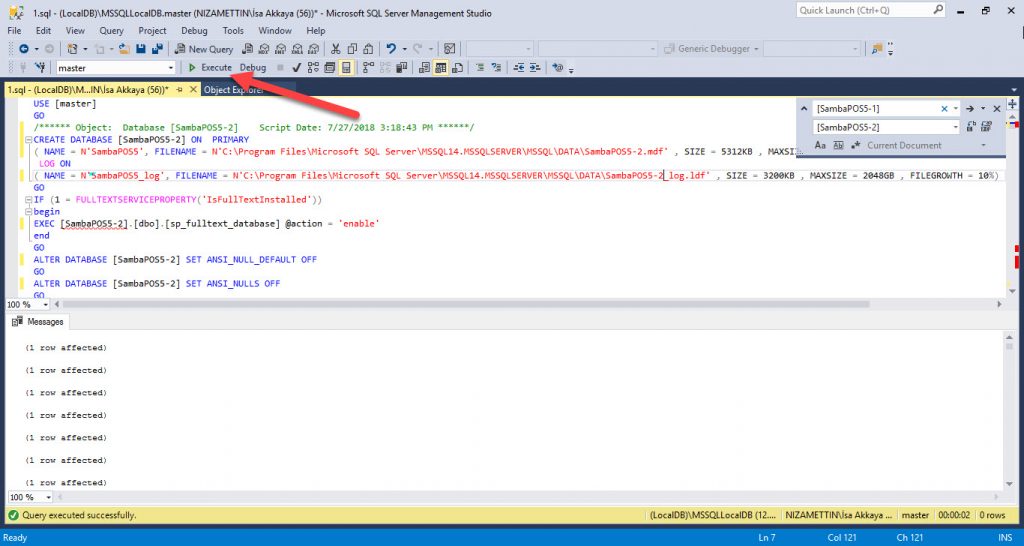Increase indent of selected lines
Viewport: 1024px width, 546px height.
pyautogui.click(x=536, y=67)
